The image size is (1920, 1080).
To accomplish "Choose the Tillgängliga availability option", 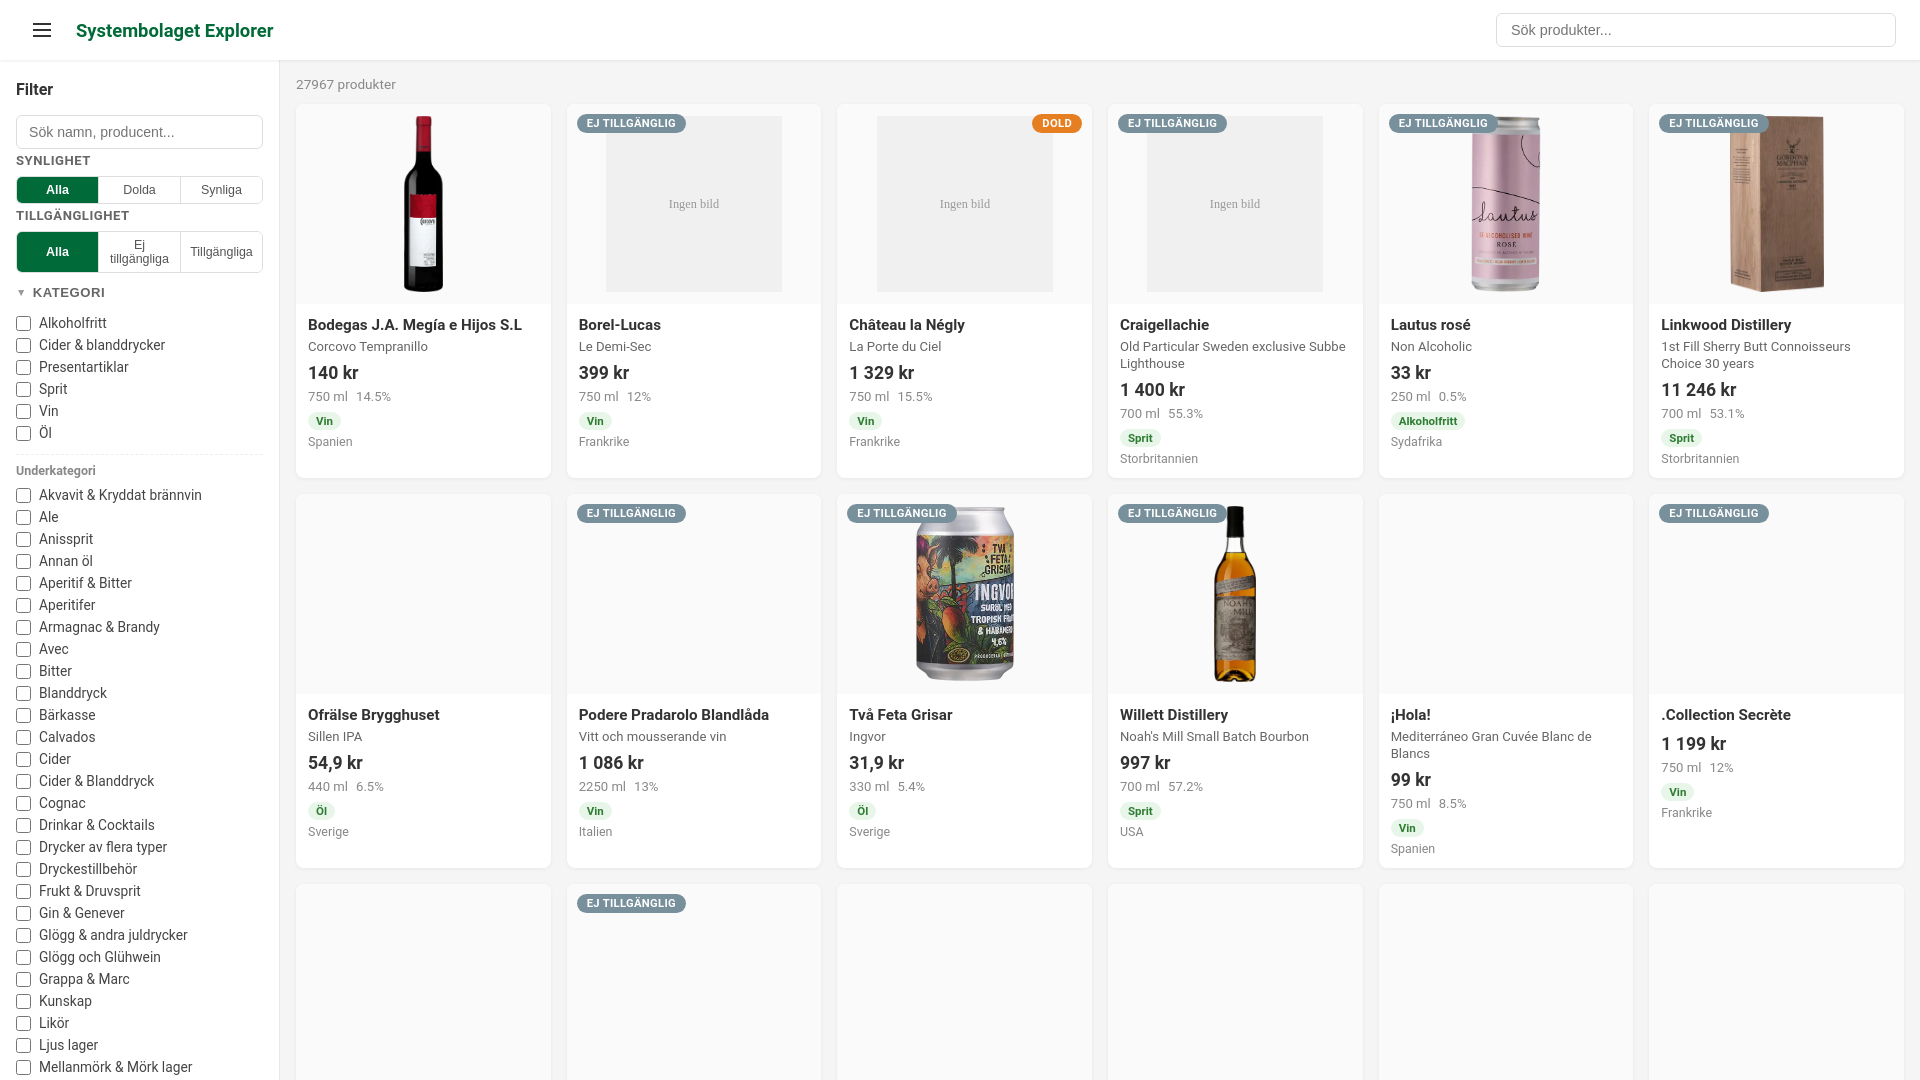I will 221,252.
